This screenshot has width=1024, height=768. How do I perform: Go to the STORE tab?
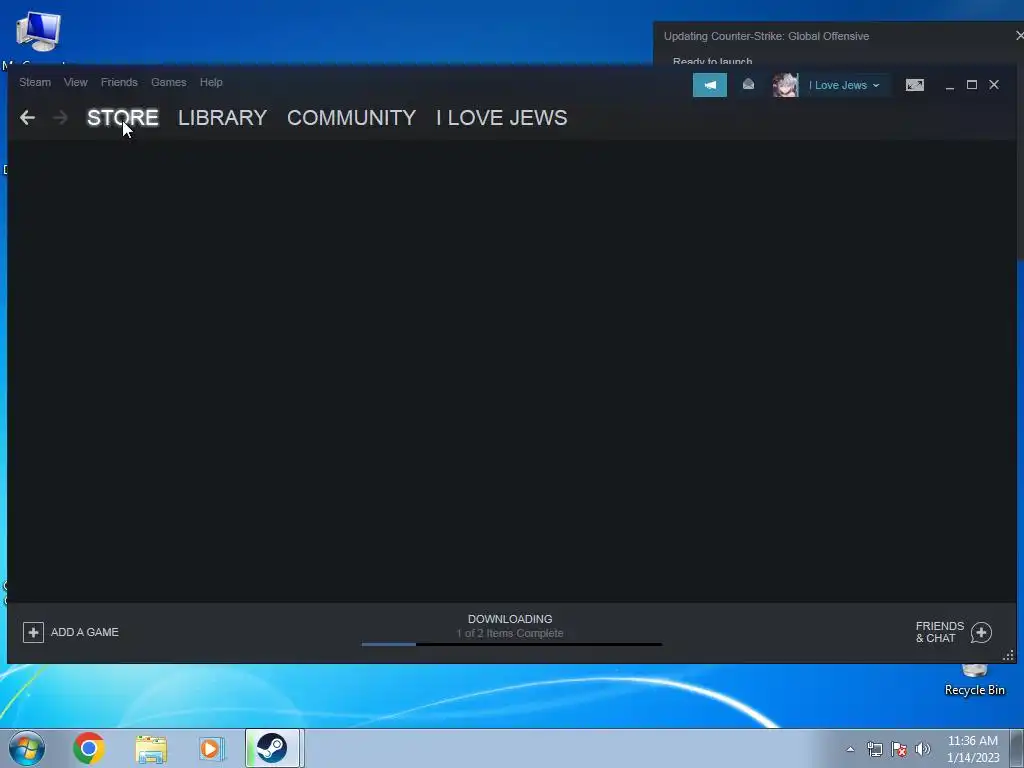tap(123, 118)
